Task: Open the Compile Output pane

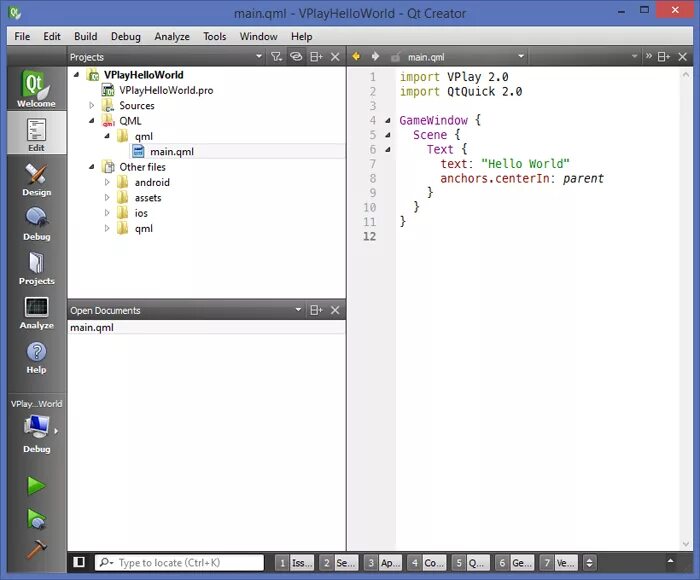Action: click(427, 563)
